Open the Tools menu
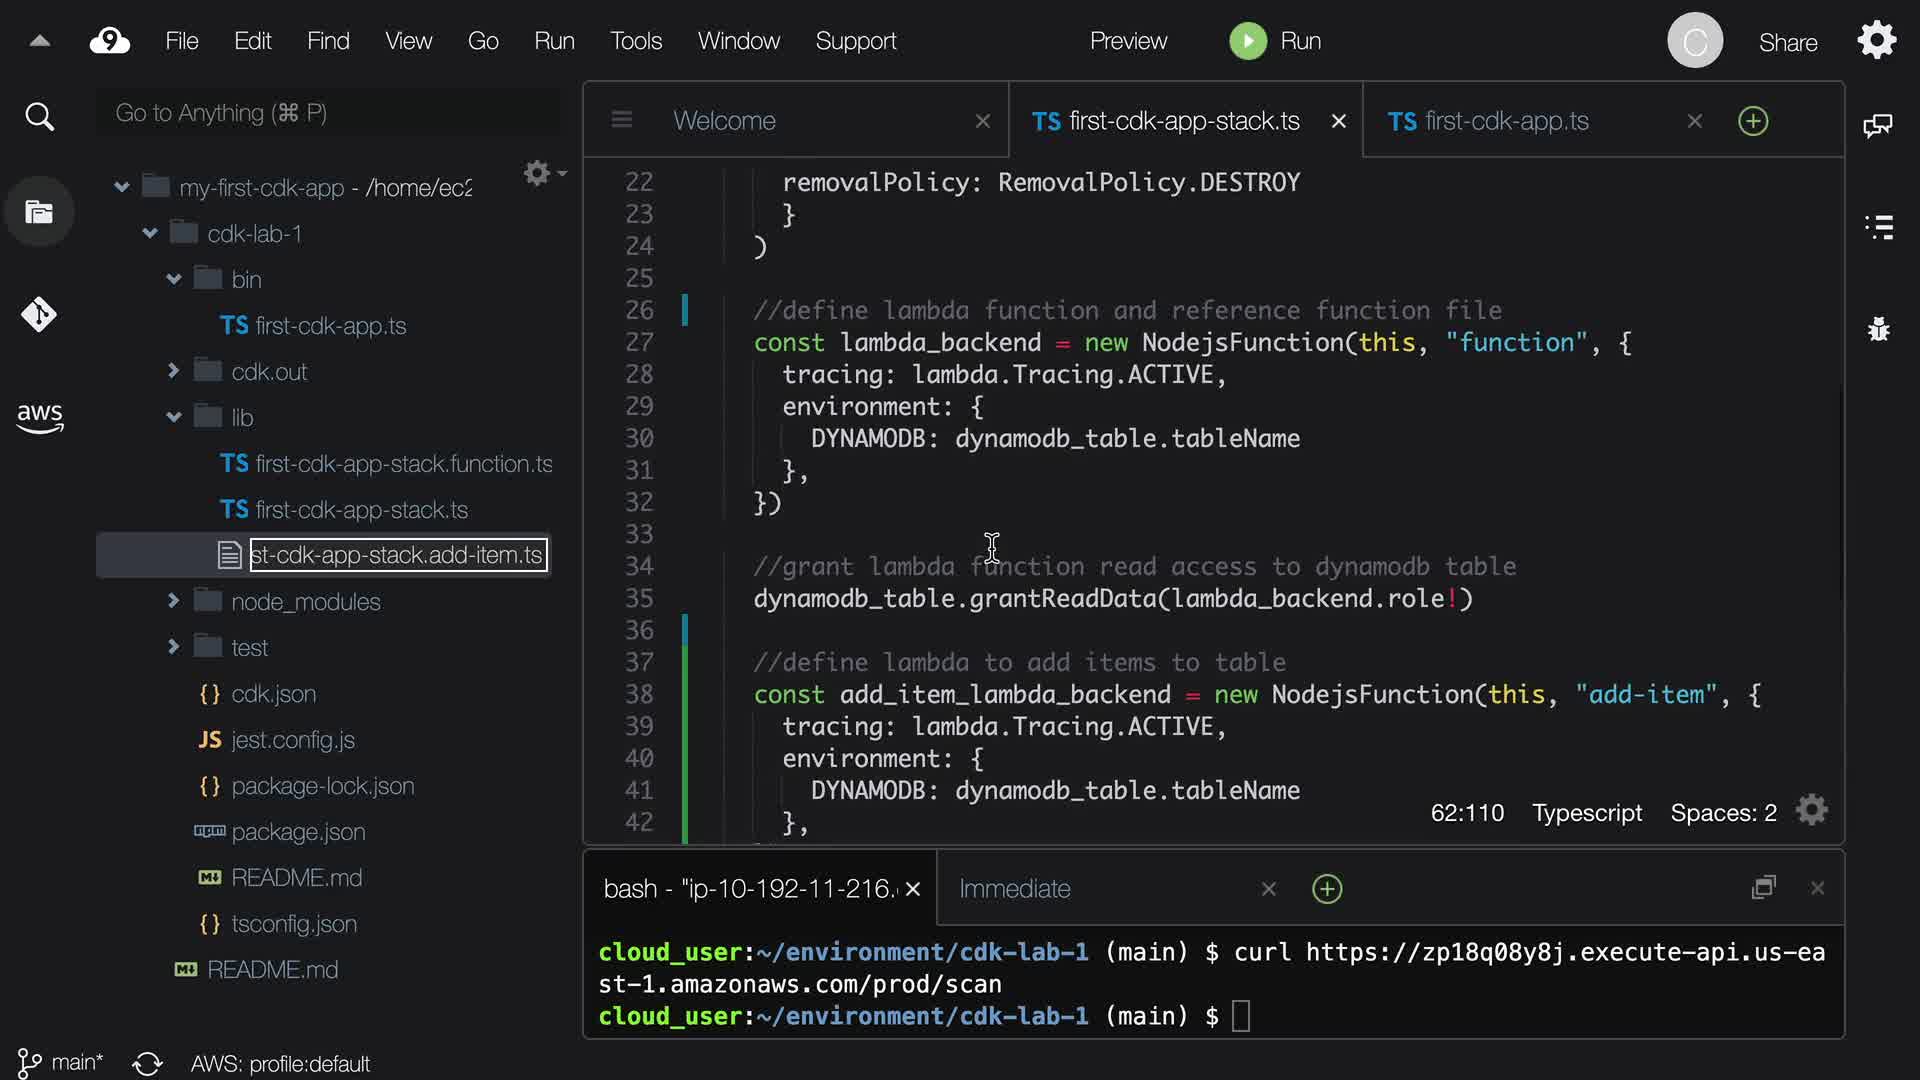This screenshot has height=1080, width=1920. click(x=636, y=41)
